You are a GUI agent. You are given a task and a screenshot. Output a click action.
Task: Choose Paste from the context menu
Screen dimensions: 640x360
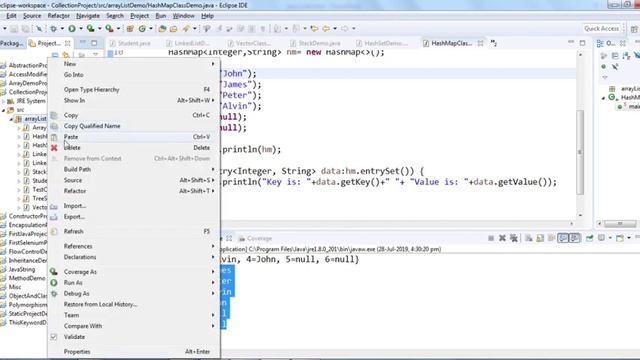[x=134, y=137]
